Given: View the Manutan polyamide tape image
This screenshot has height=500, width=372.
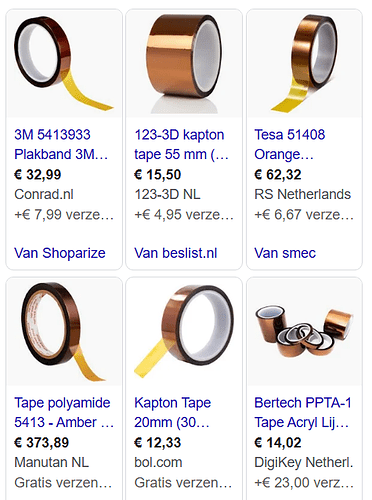Looking at the screenshot, I should tap(64, 332).
